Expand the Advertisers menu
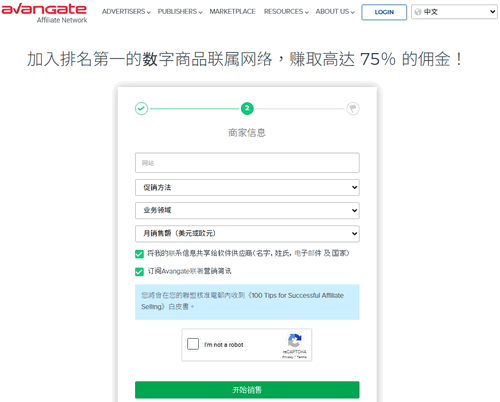Viewport: 500px width, 402px height. (x=126, y=12)
